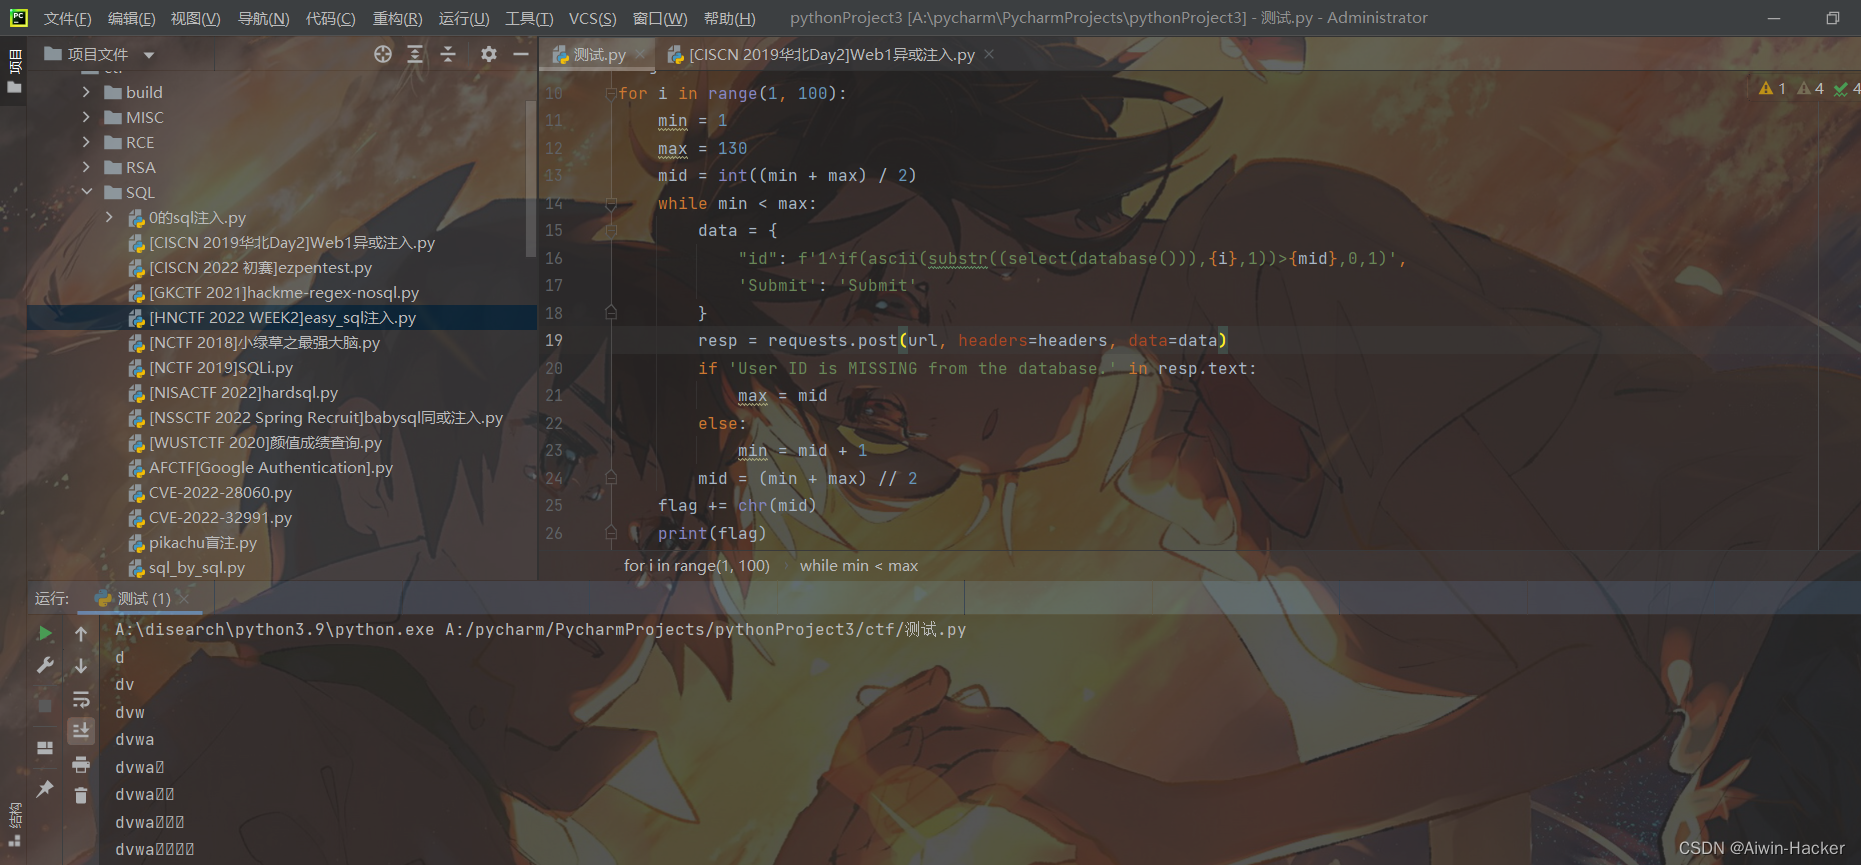Toggle fold marker at while loop line 14

[x=611, y=203]
